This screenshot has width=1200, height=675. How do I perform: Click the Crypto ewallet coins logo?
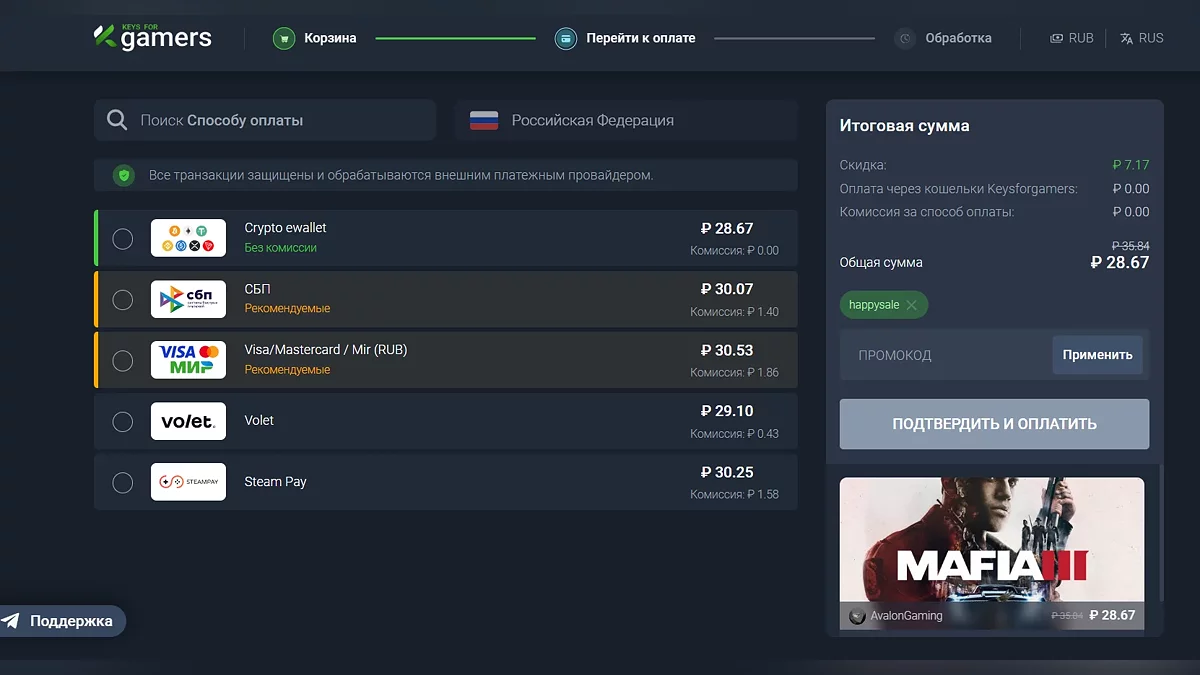tap(188, 238)
